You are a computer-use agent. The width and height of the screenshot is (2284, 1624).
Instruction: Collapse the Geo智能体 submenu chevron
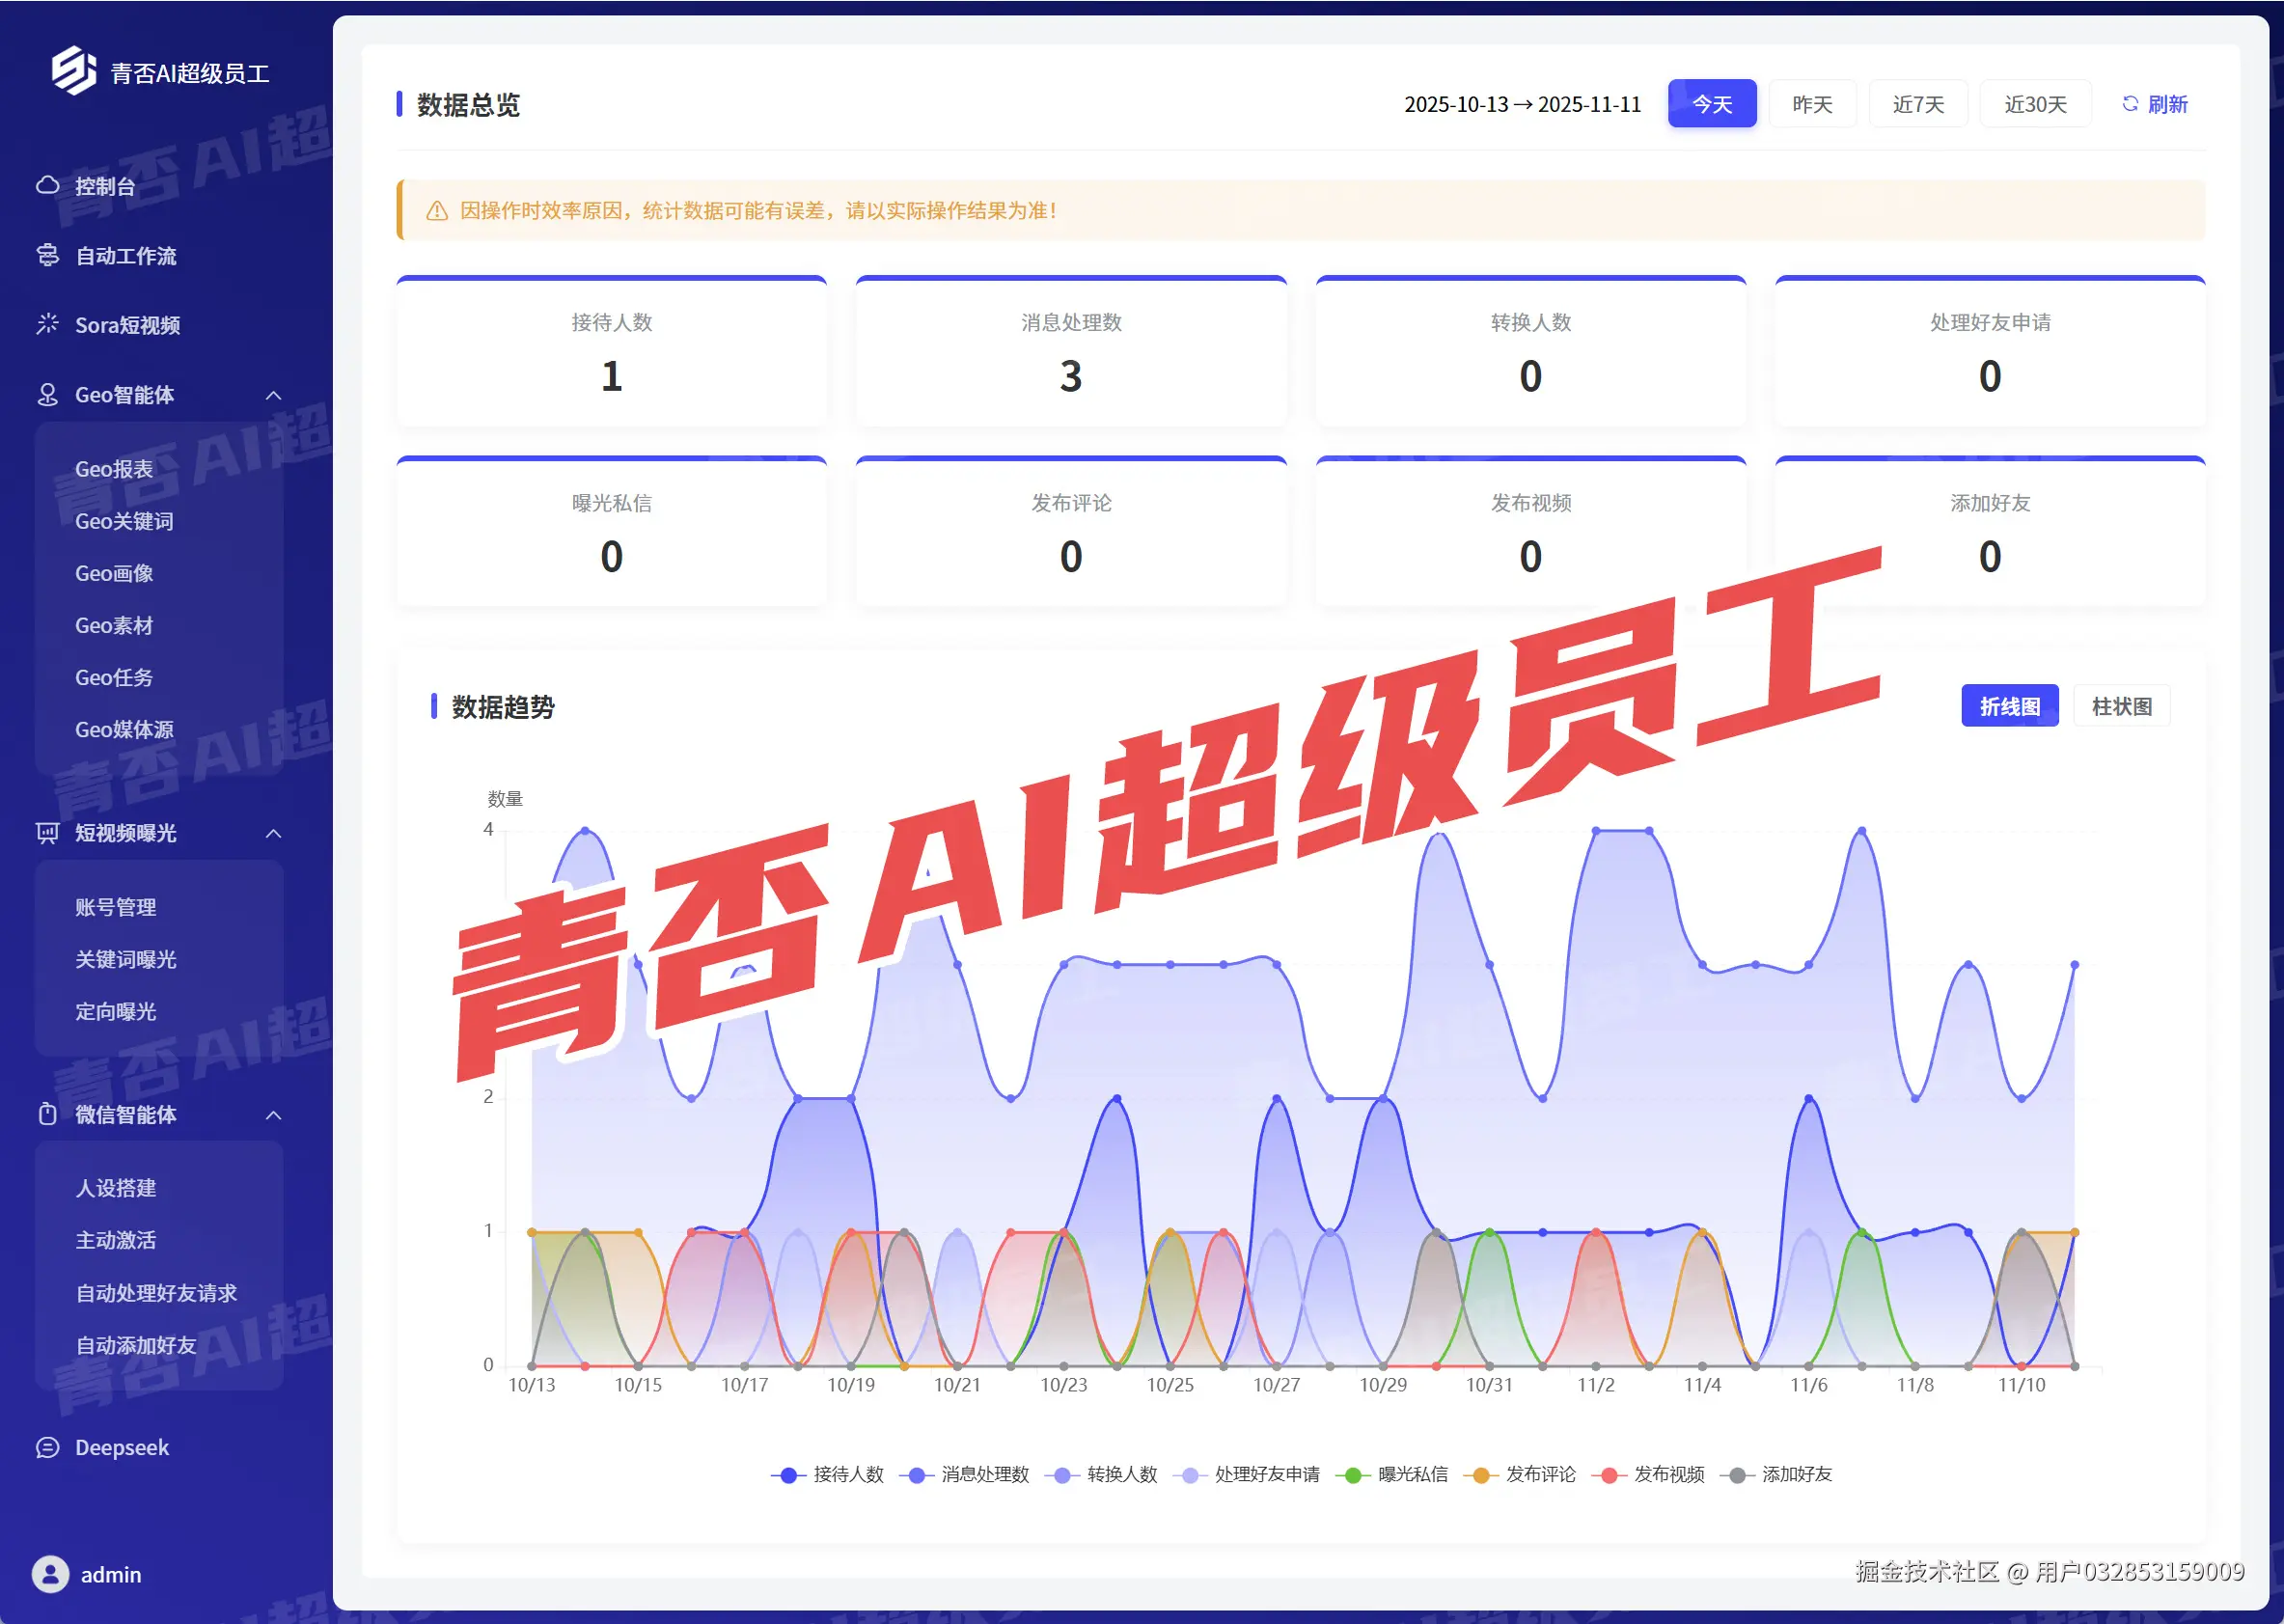273,396
